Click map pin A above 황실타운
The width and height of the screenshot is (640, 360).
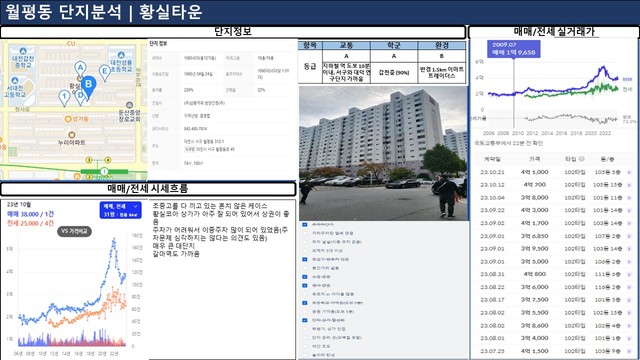80,69
